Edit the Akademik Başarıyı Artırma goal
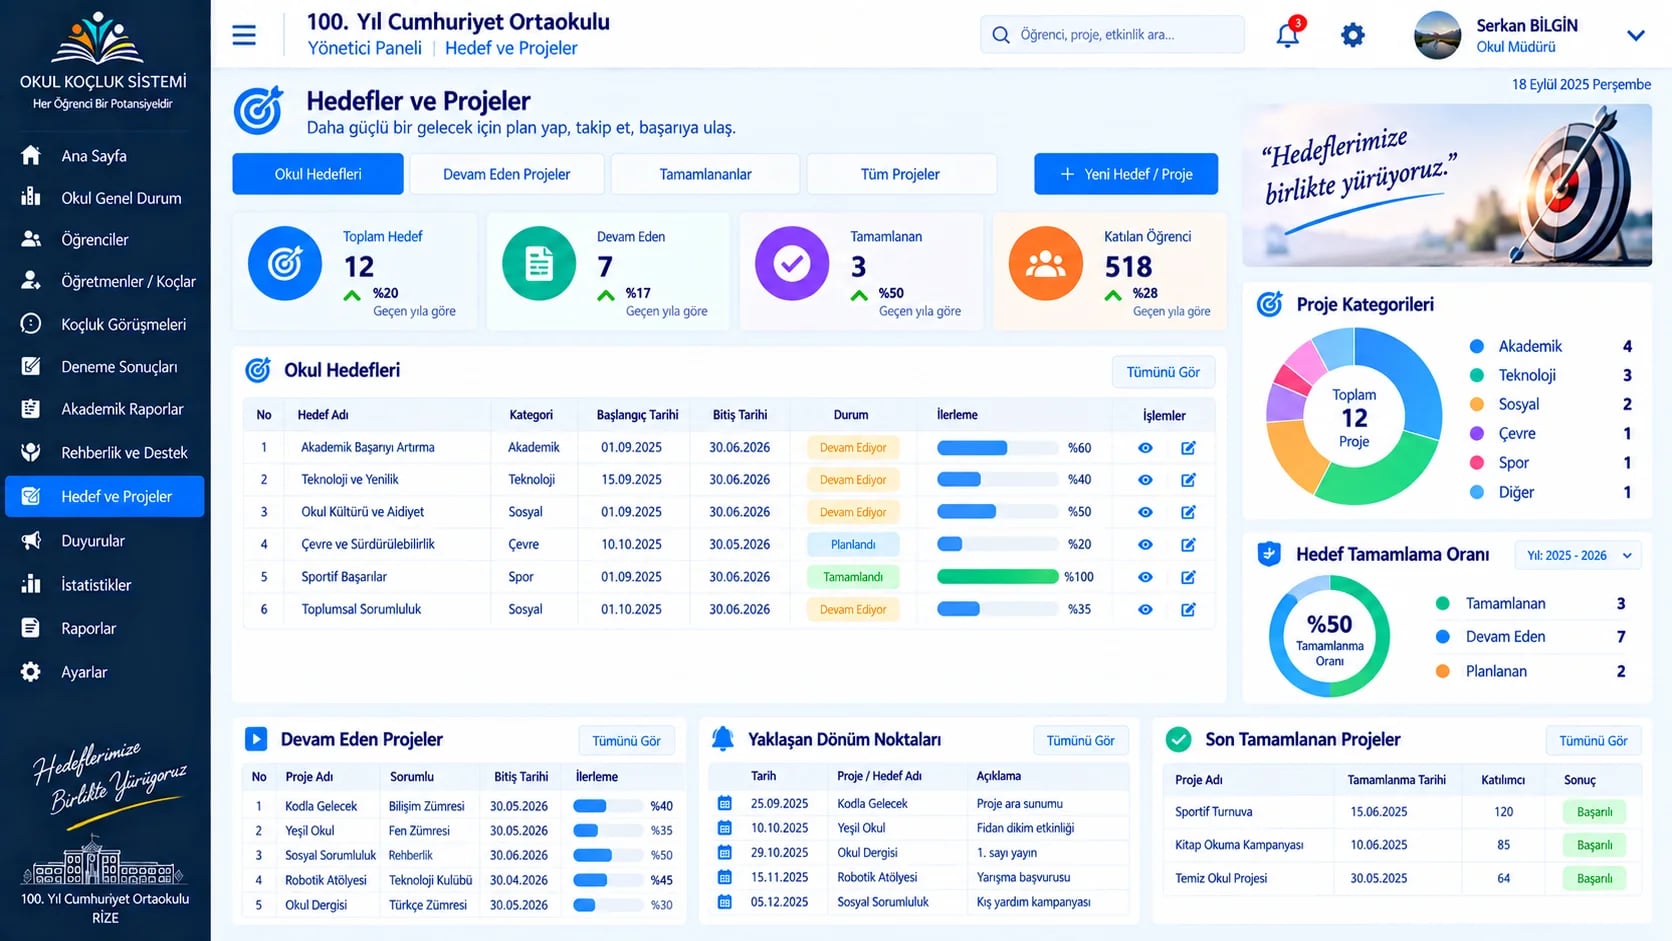 [x=1188, y=448]
